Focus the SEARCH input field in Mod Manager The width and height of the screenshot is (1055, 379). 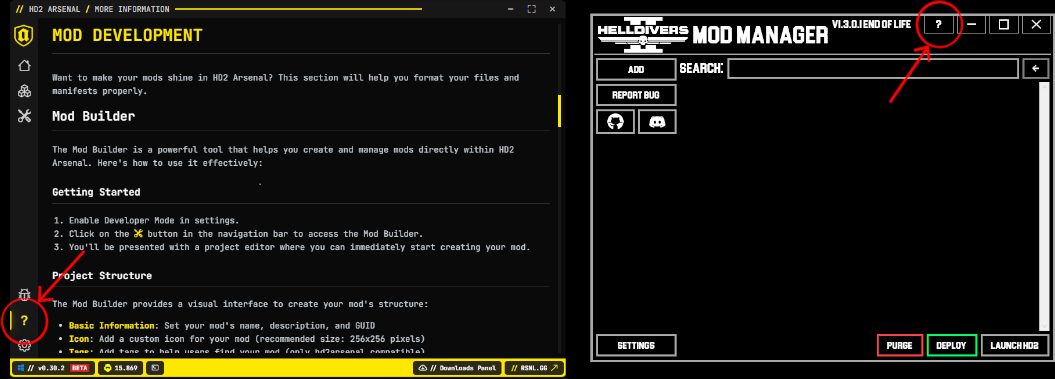(873, 69)
